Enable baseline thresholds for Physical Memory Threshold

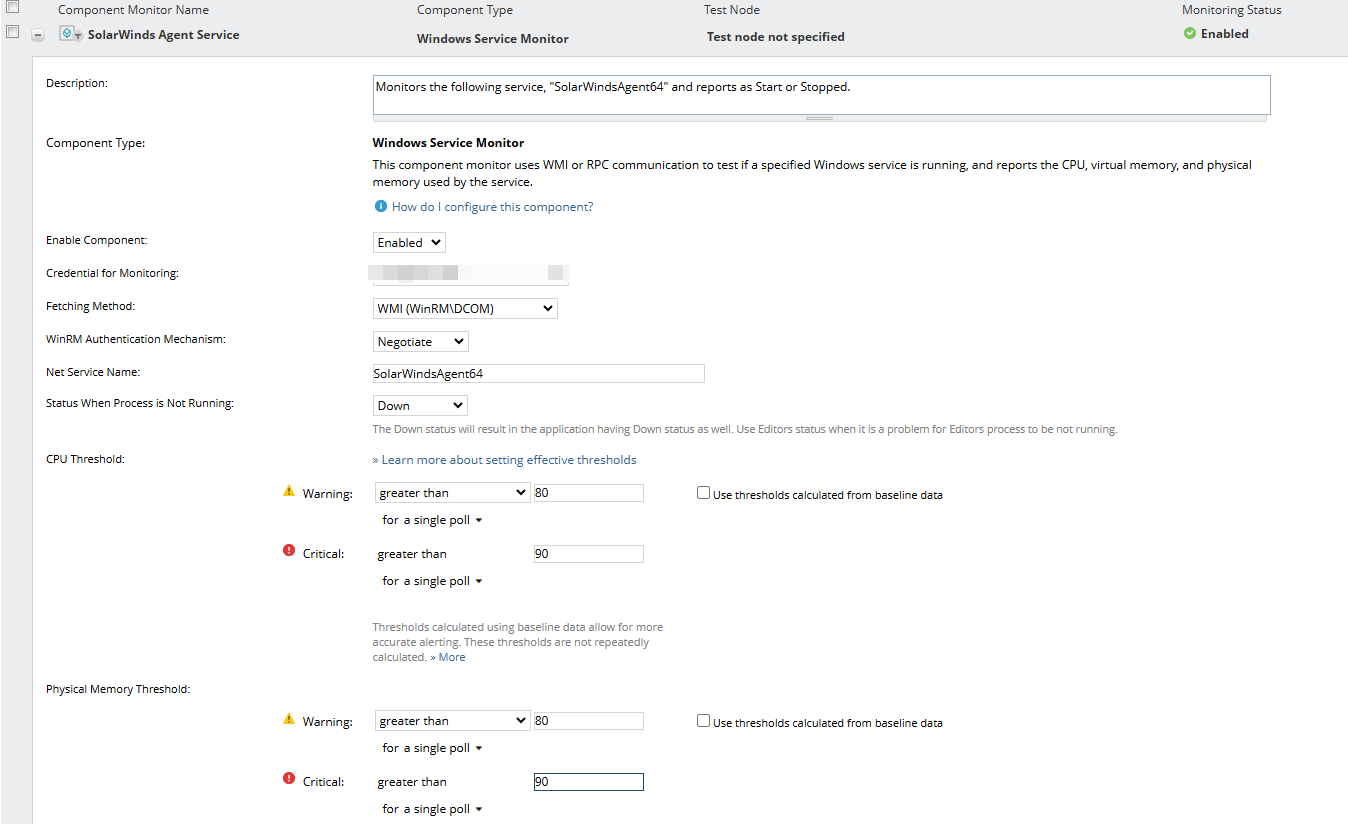[704, 721]
